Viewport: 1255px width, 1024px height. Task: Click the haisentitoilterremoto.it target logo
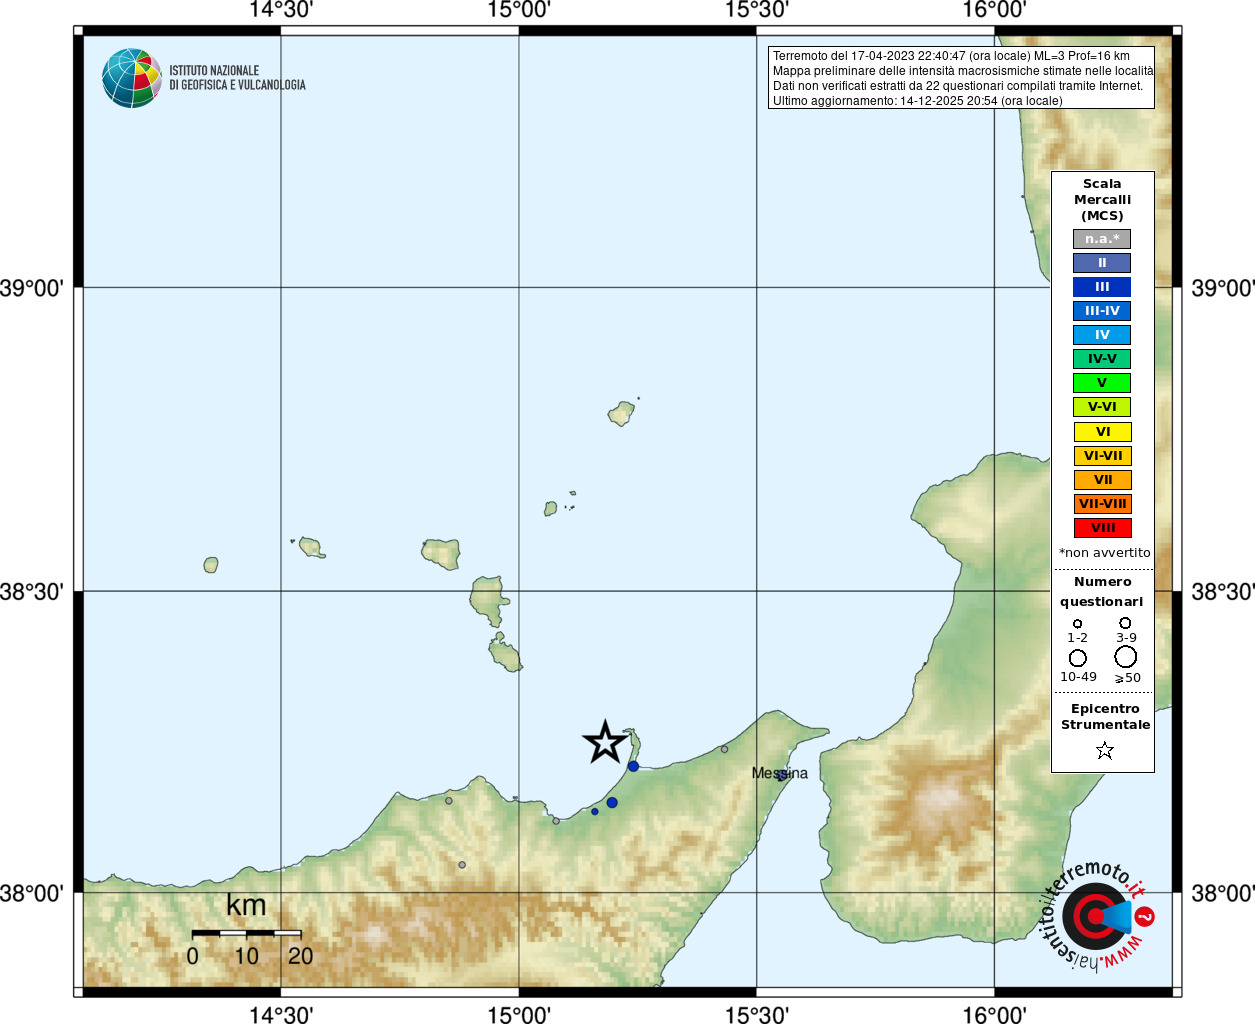[x=1097, y=915]
